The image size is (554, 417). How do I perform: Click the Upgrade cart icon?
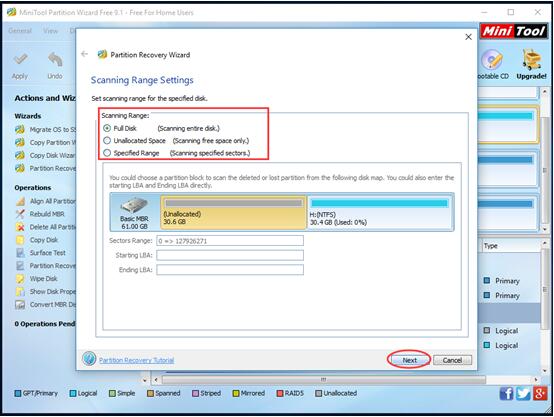coord(532,59)
